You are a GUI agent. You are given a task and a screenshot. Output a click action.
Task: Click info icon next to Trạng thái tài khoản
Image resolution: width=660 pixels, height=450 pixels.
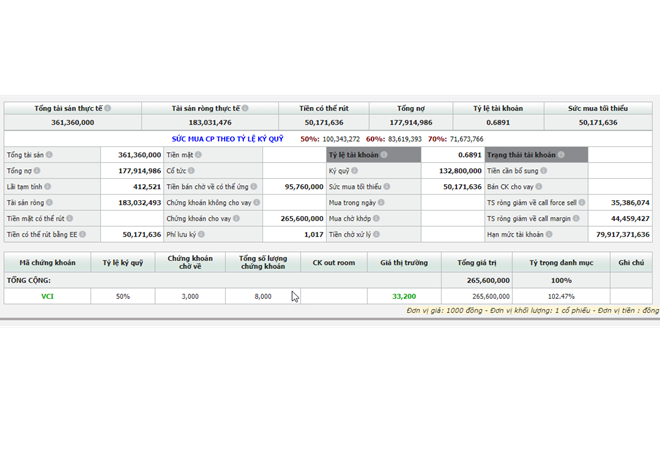pos(560,155)
